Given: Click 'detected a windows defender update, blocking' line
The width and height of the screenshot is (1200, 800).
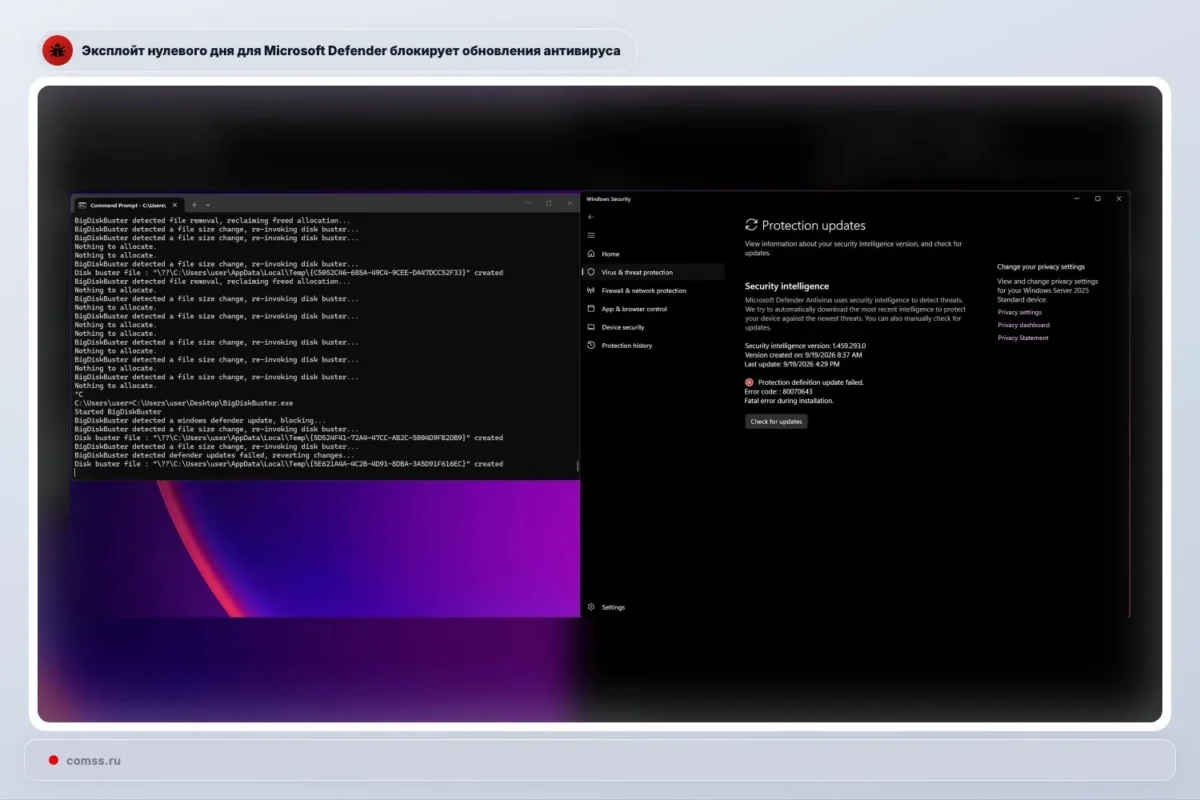Looking at the screenshot, I should [x=200, y=421].
